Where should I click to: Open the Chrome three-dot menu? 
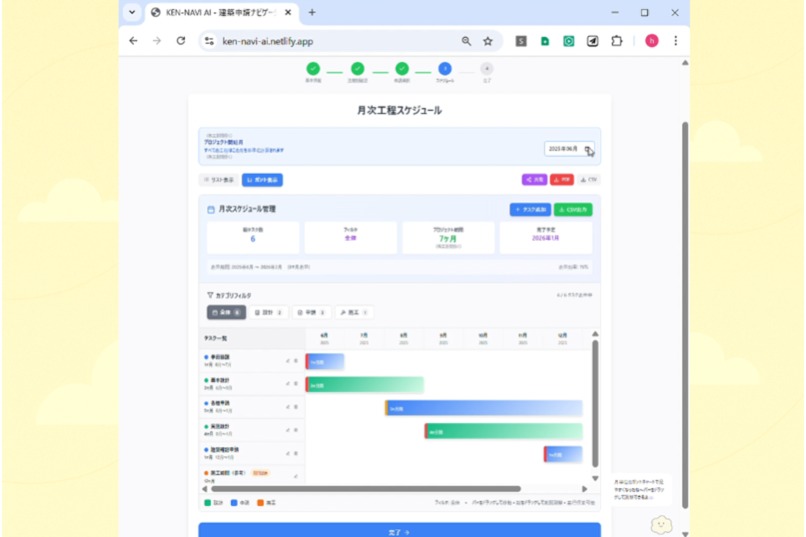click(675, 41)
